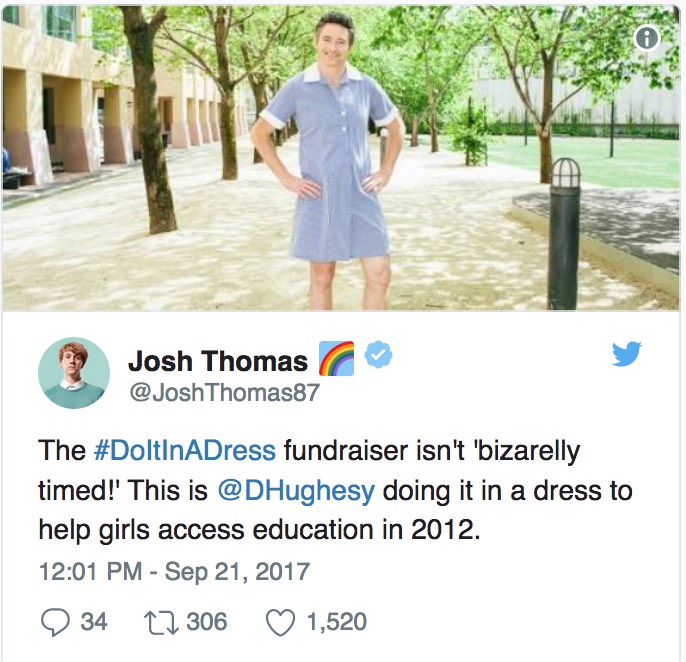This screenshot has width=686, height=662.
Task: Click the 34 replies count
Action: (94, 622)
